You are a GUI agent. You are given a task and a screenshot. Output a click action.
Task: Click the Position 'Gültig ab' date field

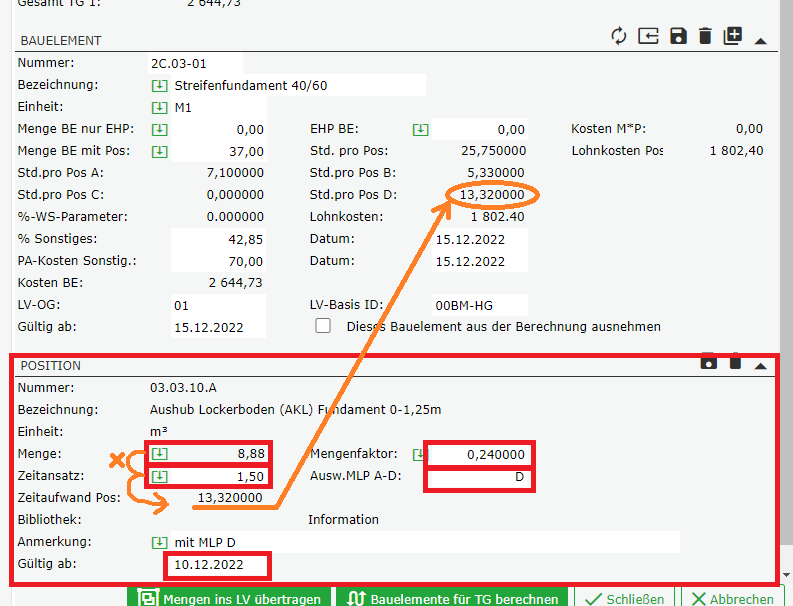(x=218, y=566)
